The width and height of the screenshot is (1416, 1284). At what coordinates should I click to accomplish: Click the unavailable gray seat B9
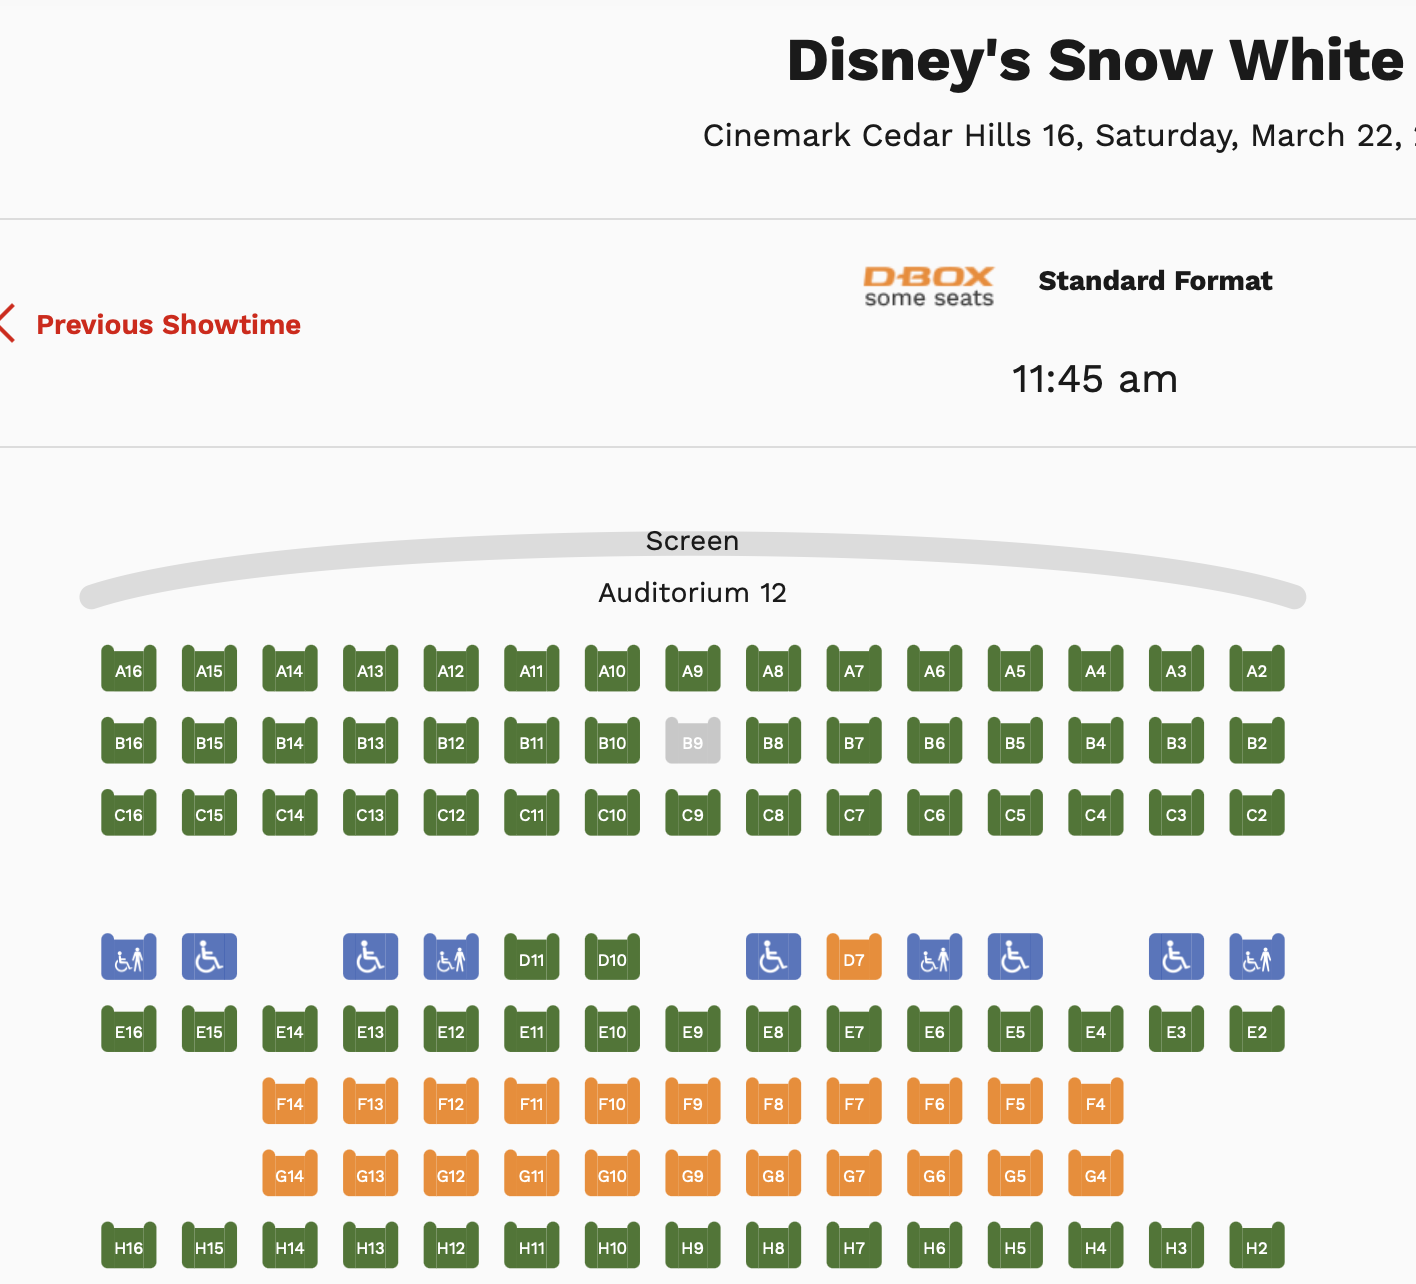(693, 741)
